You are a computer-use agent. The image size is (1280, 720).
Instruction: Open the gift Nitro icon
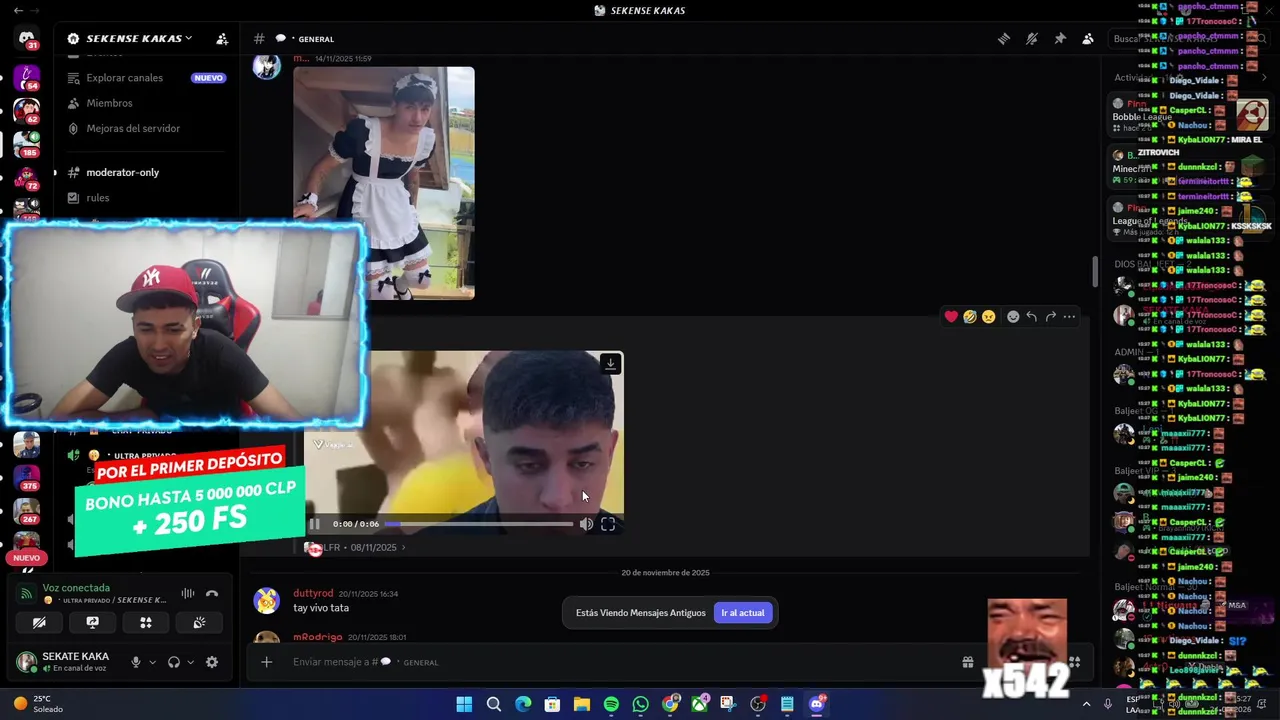coord(968,662)
